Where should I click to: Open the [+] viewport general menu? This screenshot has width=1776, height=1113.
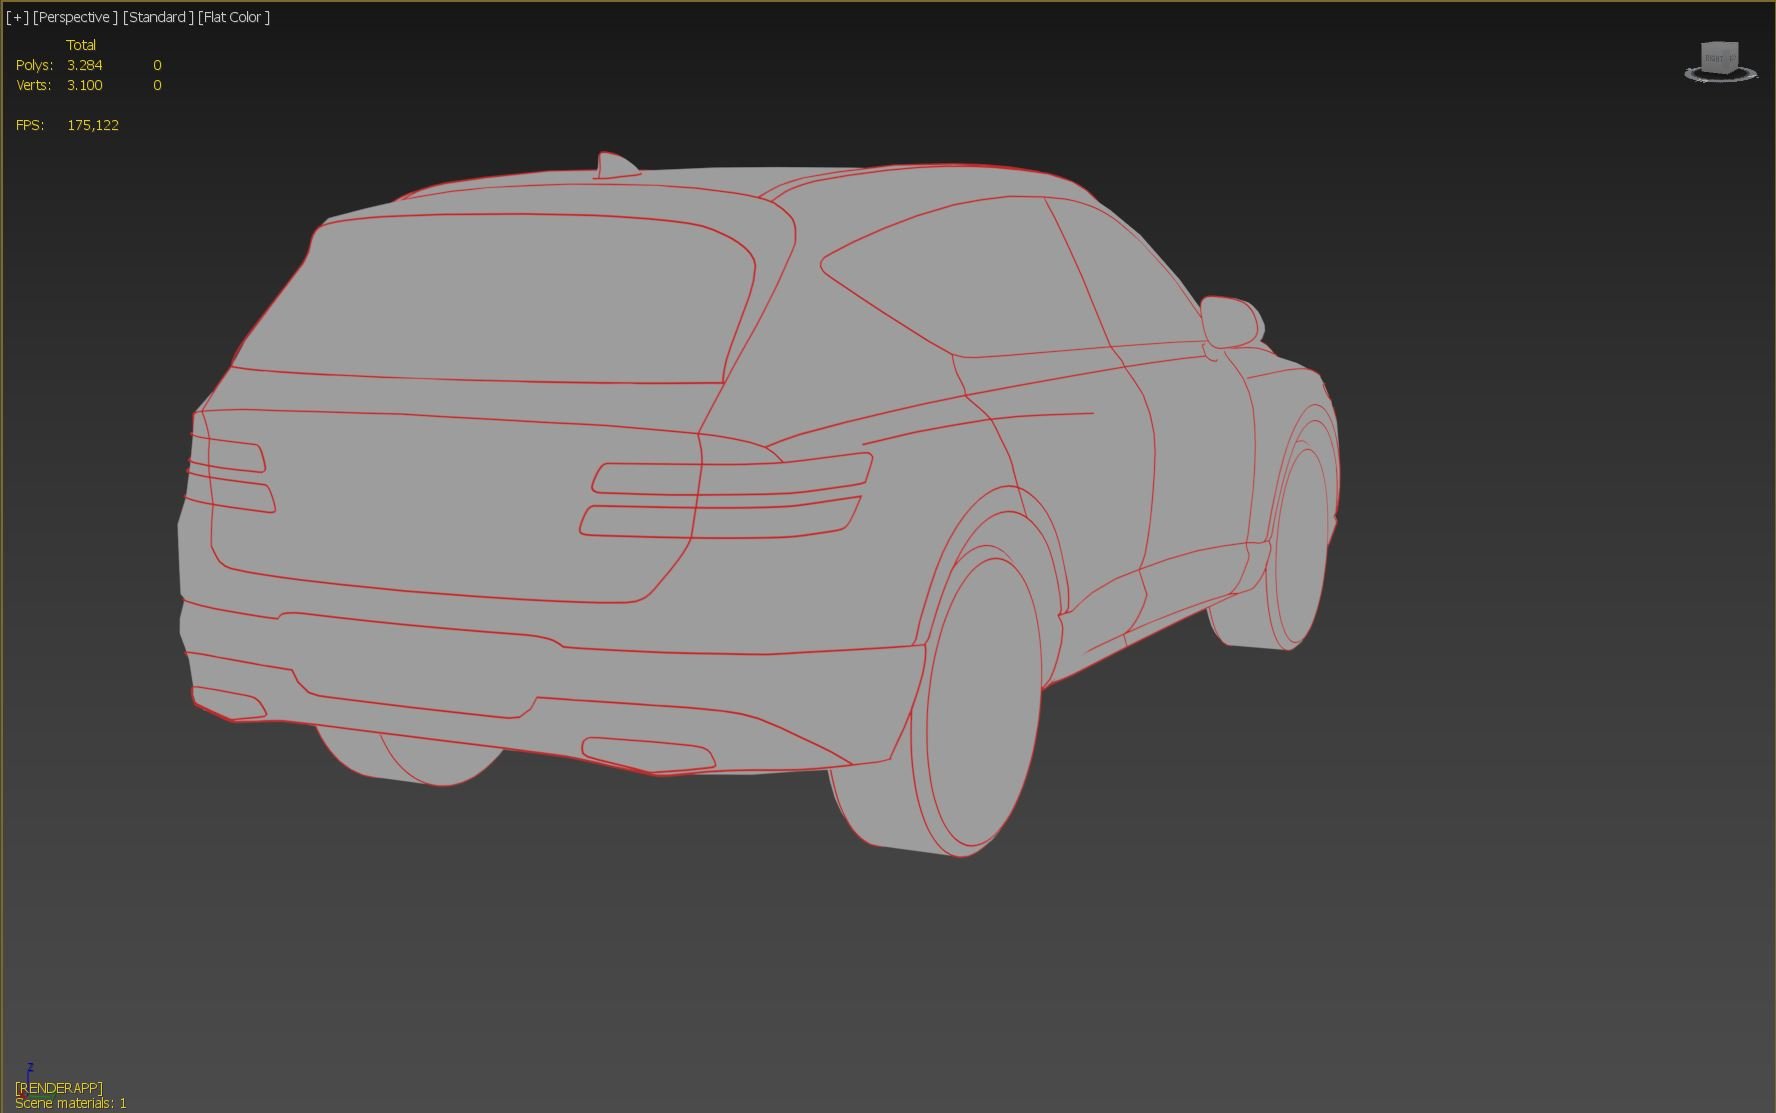click(x=18, y=17)
